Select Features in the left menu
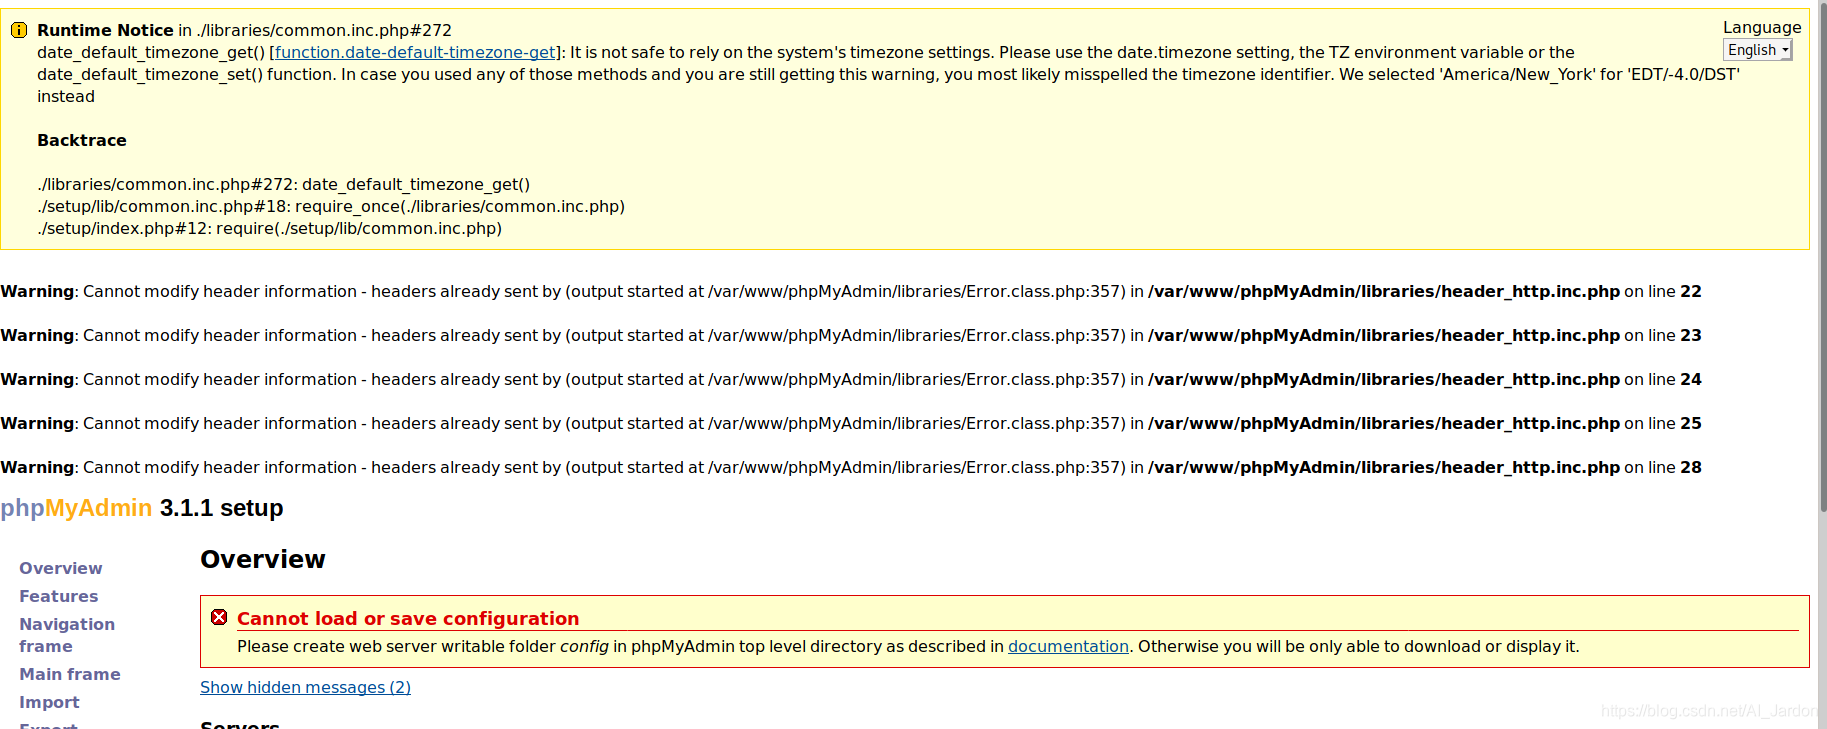Screen dimensions: 1827x729 [59, 596]
